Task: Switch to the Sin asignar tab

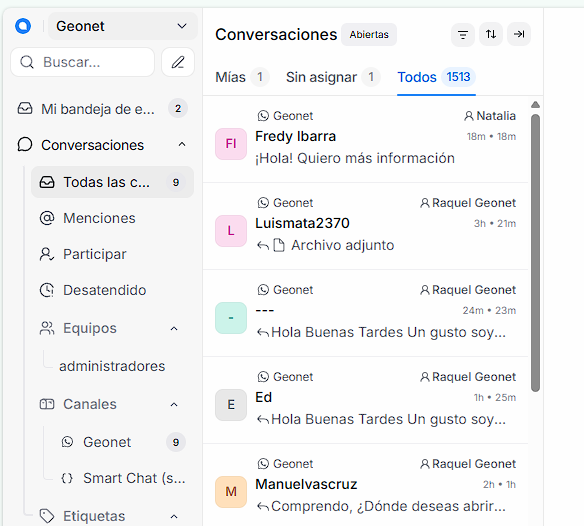Action: point(333,77)
